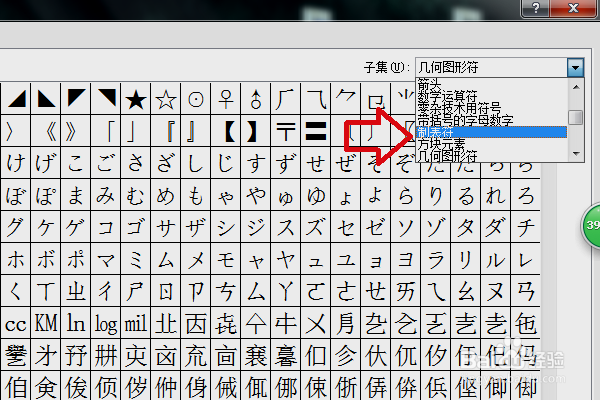Select bopomofo ㄚ character cell
Screen dimensions: 600x400
[285, 292]
